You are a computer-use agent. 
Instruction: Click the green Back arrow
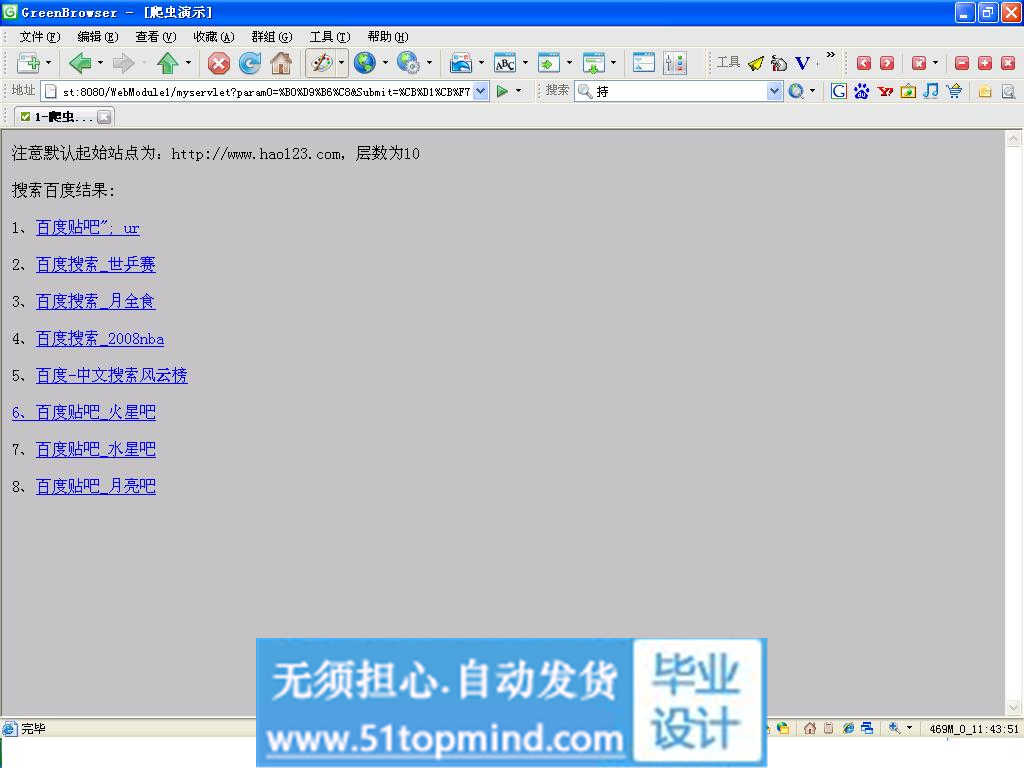tap(80, 63)
